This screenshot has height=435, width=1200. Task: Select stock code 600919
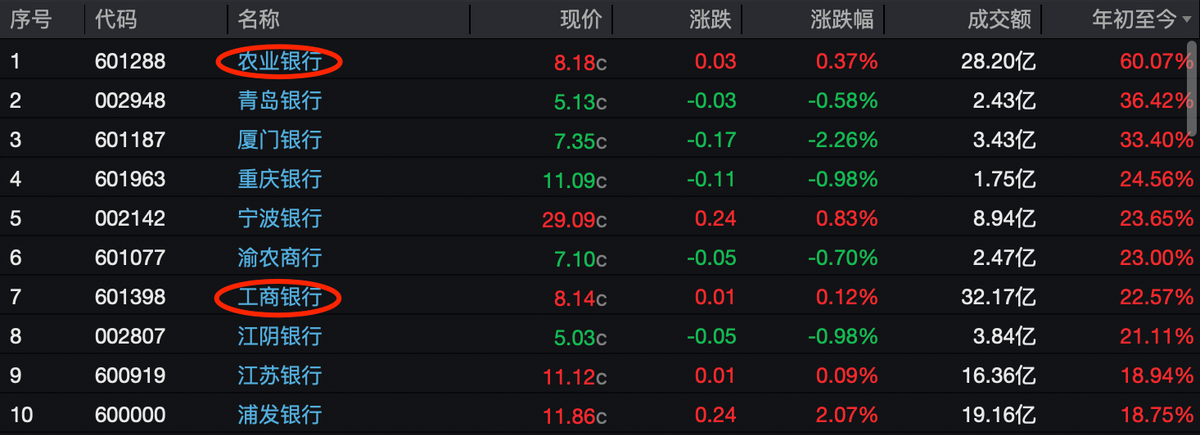[130, 375]
